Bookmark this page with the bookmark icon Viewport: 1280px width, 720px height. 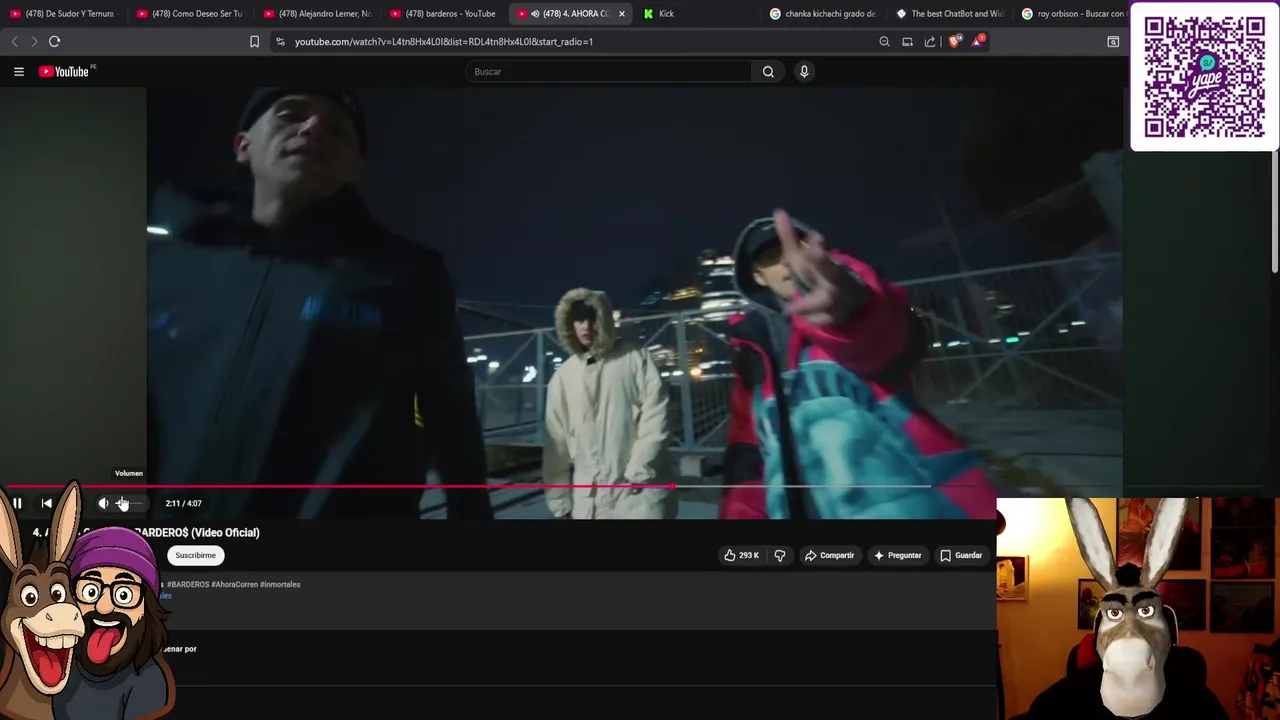point(254,41)
